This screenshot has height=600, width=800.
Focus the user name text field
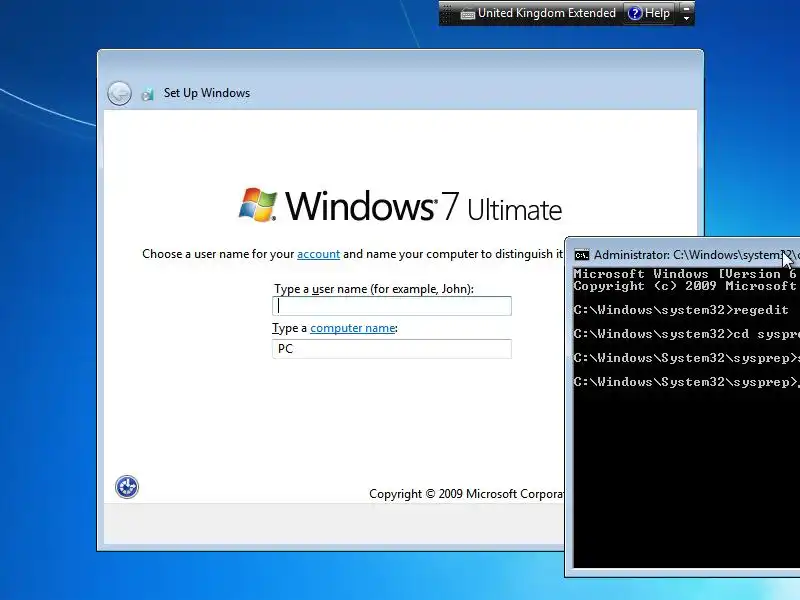pos(392,306)
